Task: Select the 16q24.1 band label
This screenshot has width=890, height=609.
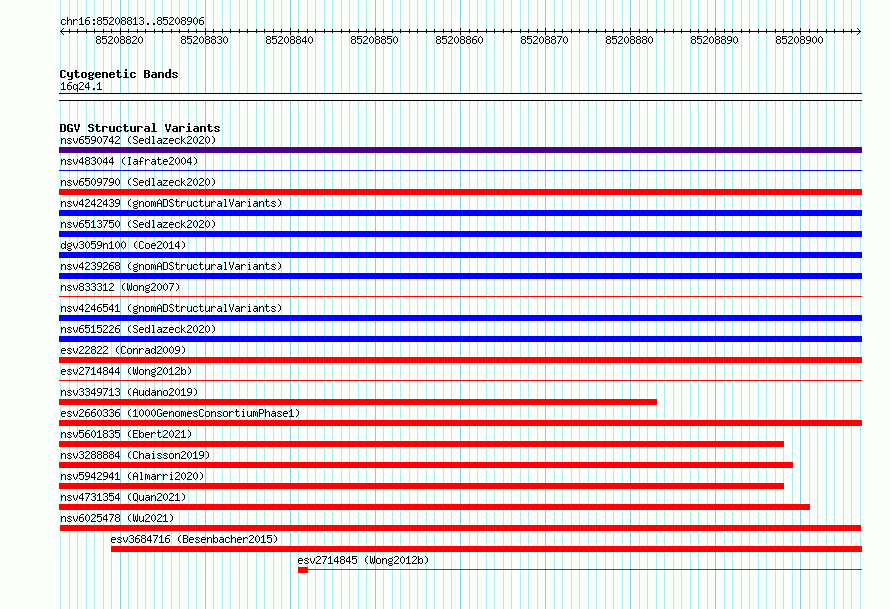Action: point(81,86)
